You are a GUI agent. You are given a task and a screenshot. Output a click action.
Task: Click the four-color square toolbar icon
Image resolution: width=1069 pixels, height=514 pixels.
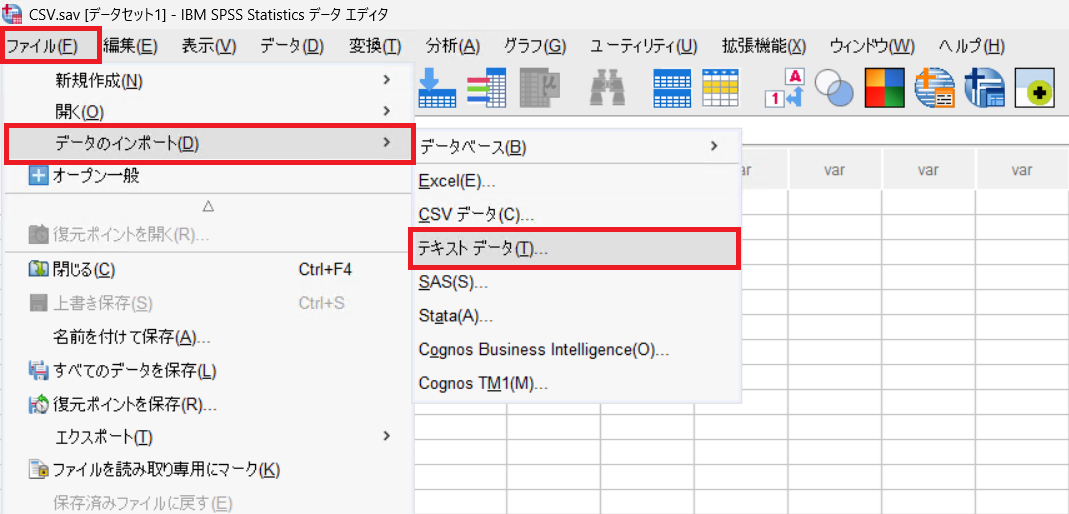[884, 88]
